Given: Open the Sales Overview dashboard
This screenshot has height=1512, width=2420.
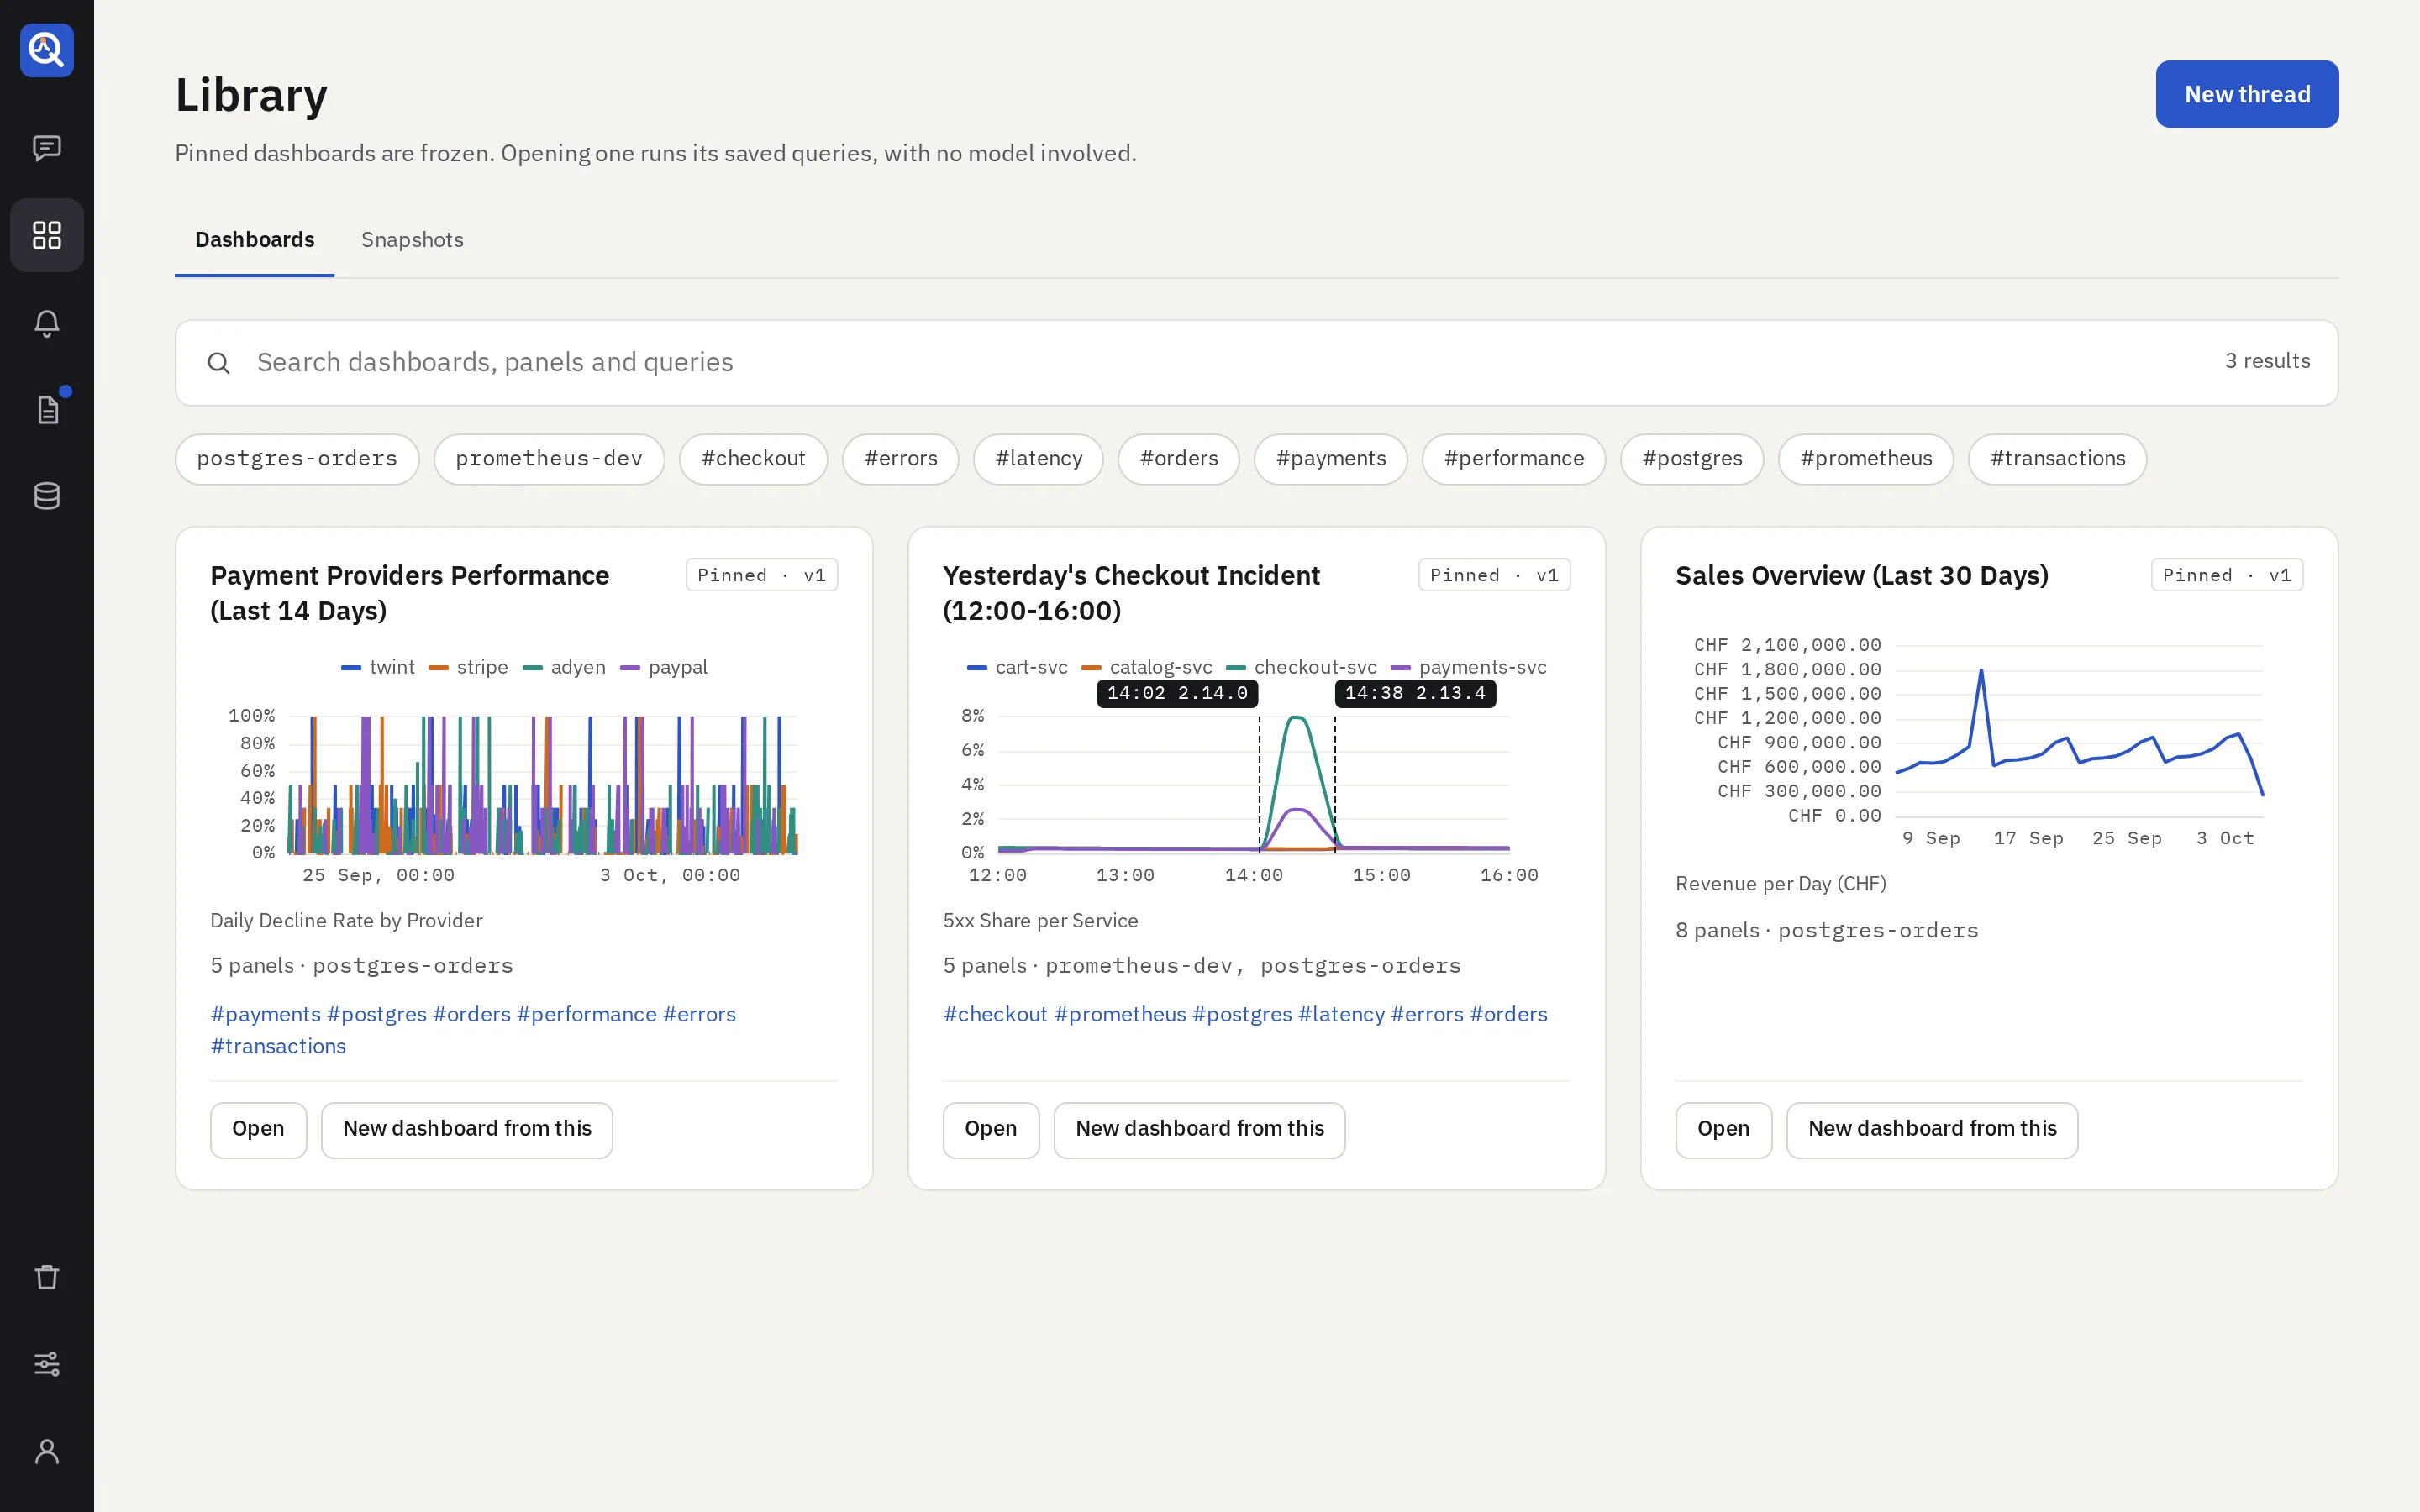Looking at the screenshot, I should pyautogui.click(x=1723, y=1130).
